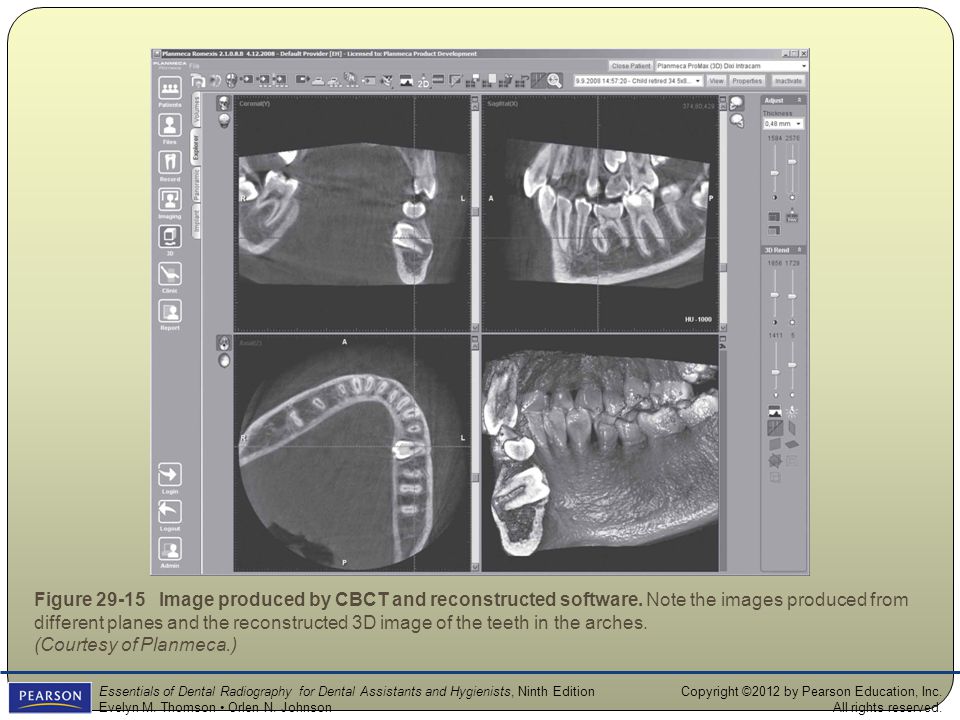Screen dimensions: 960x720
Task: Open the File menu
Action: tap(195, 66)
